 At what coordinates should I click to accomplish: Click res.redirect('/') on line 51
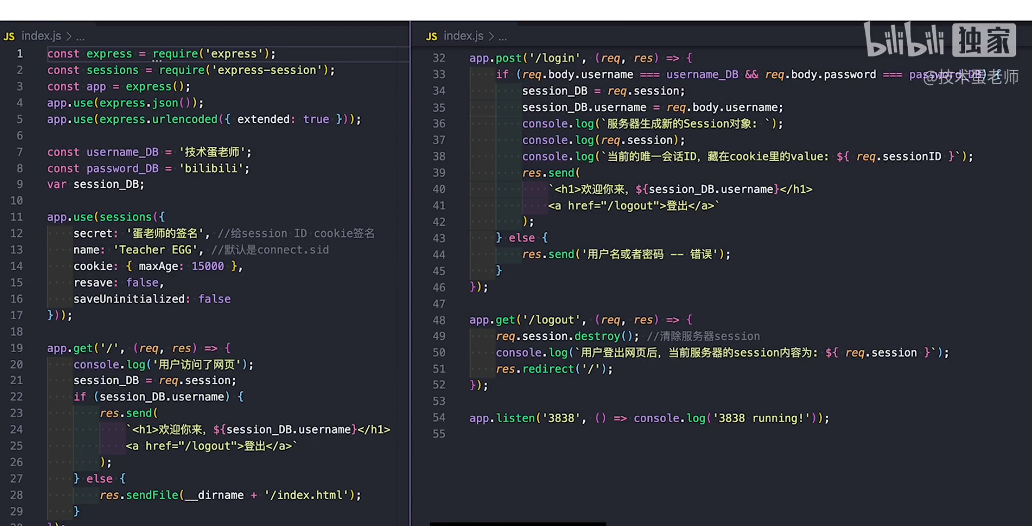[x=551, y=369]
